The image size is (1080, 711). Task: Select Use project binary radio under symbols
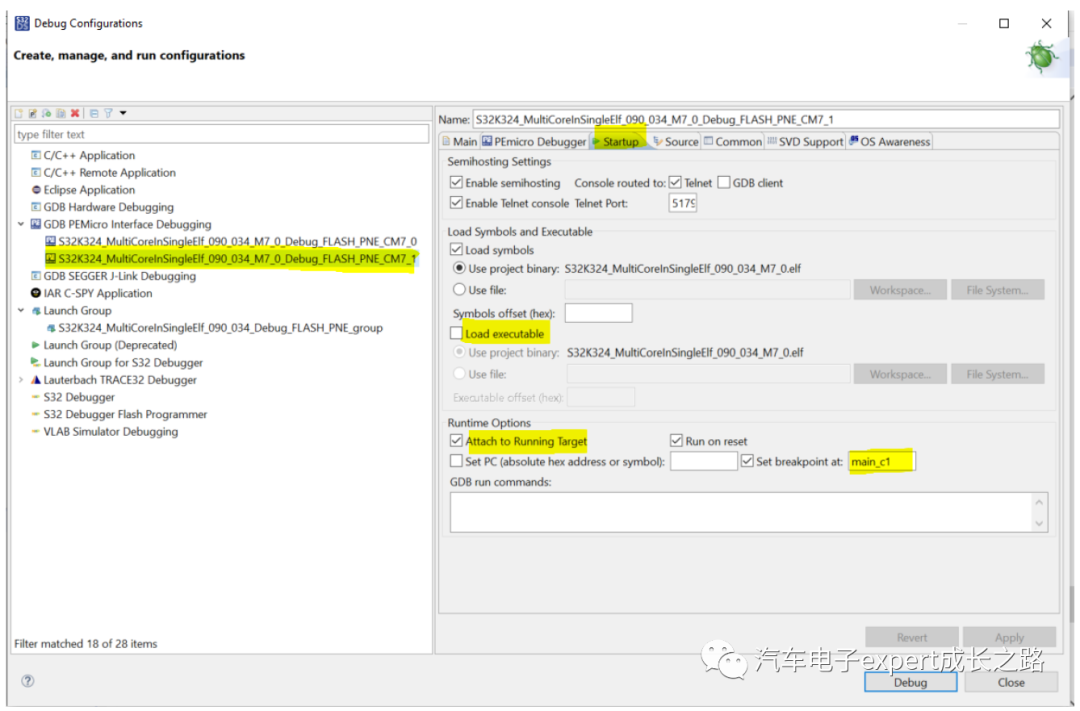coord(459,268)
